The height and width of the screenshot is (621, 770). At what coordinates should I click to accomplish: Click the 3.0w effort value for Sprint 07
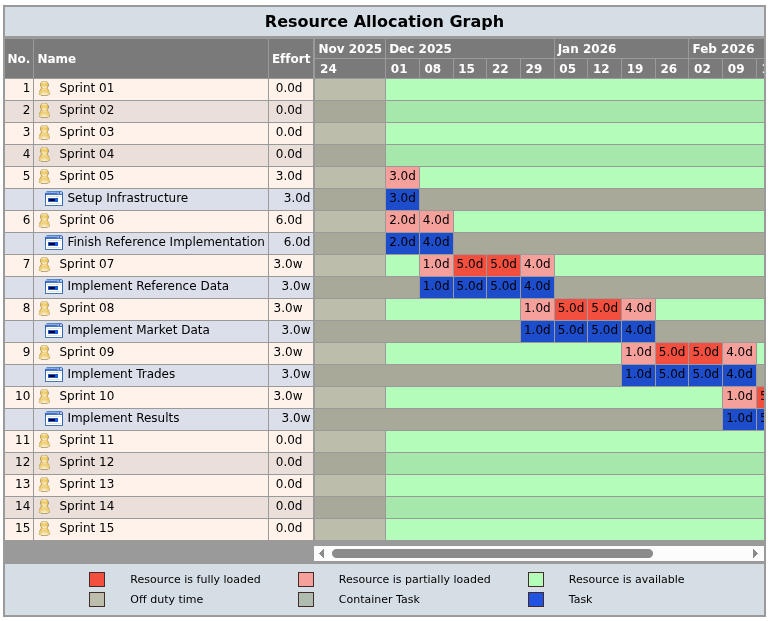(x=288, y=264)
